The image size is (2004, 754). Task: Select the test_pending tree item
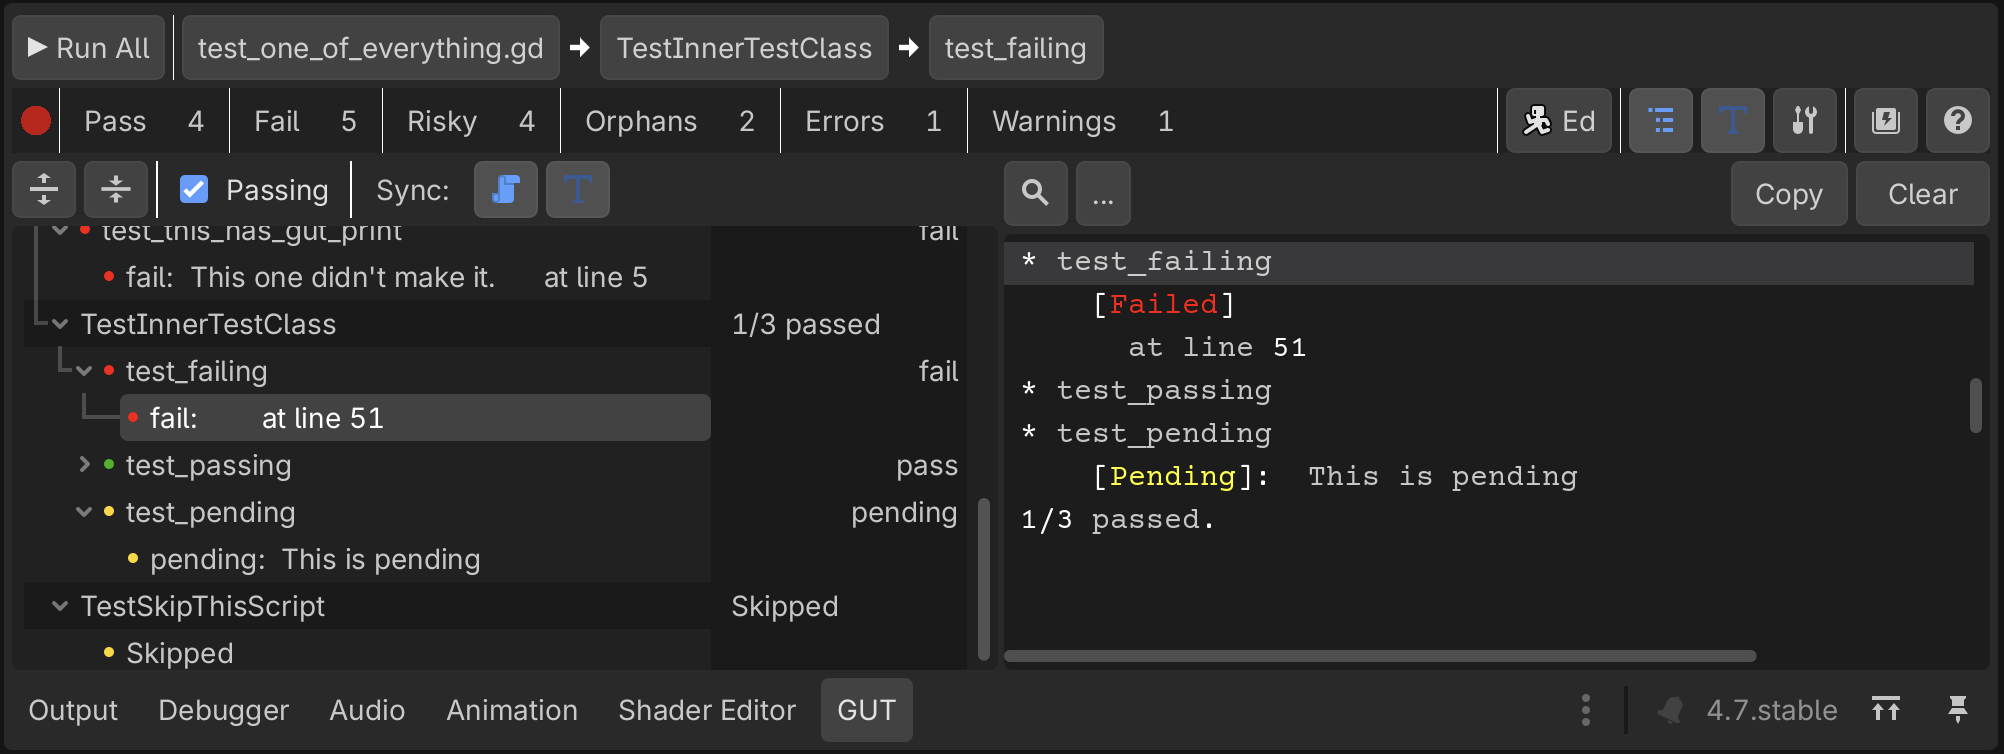point(211,512)
